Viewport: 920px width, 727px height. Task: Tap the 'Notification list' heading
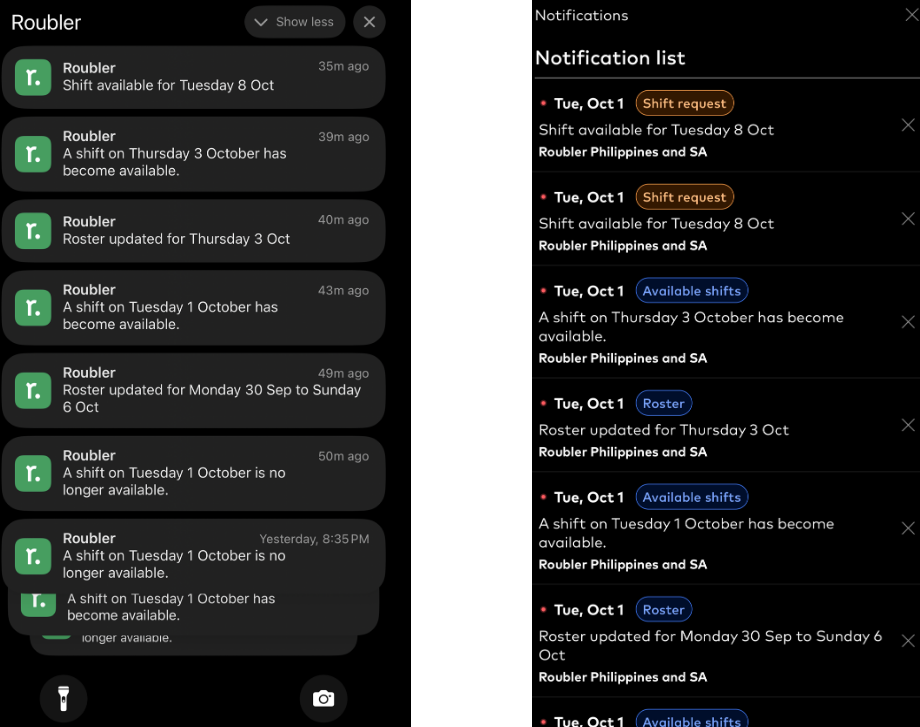click(x=610, y=58)
